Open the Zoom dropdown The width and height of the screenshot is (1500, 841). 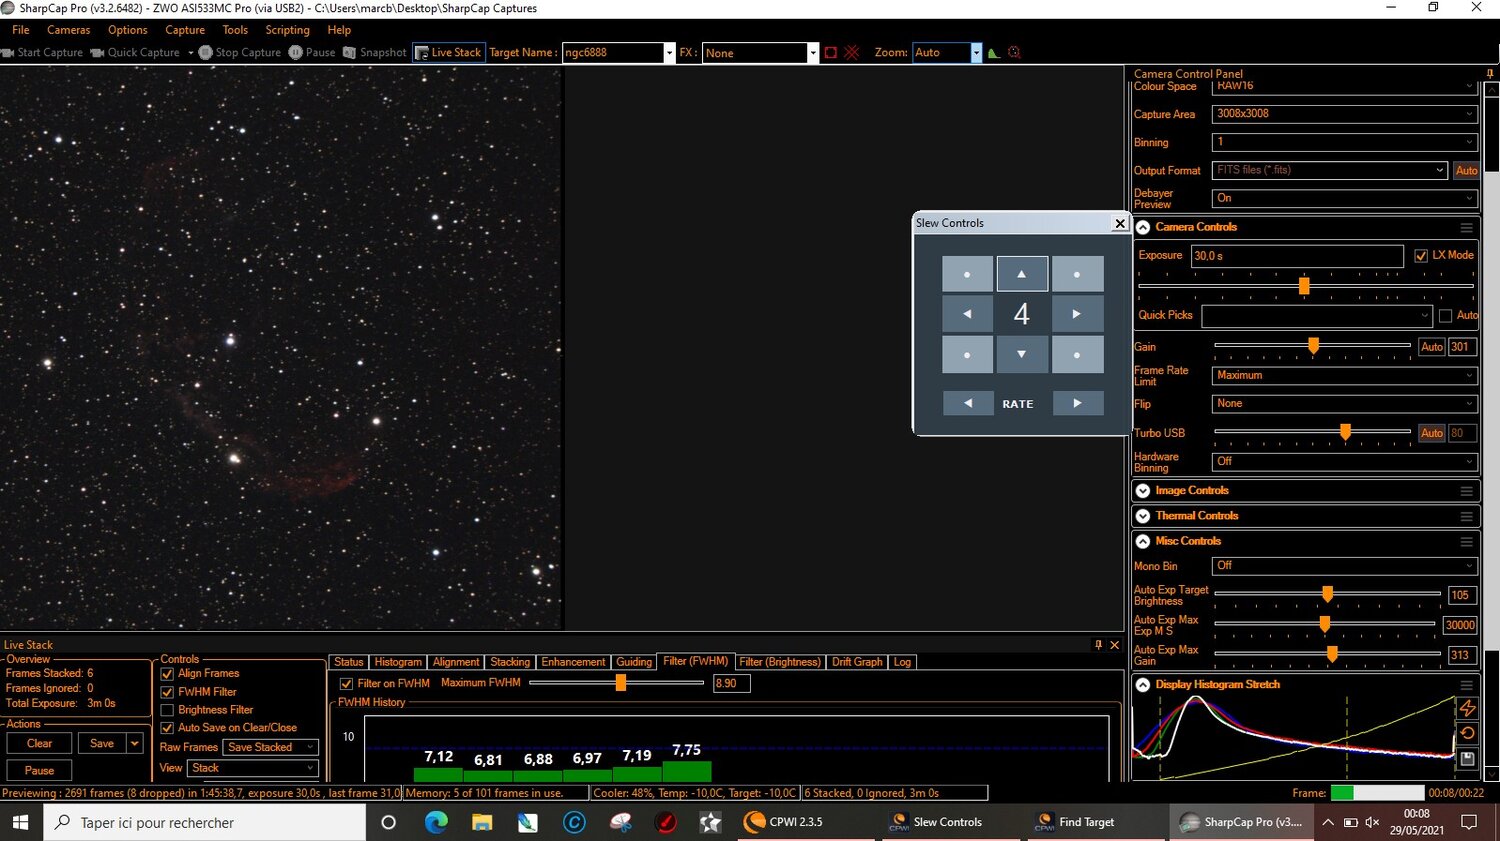pyautogui.click(x=976, y=53)
